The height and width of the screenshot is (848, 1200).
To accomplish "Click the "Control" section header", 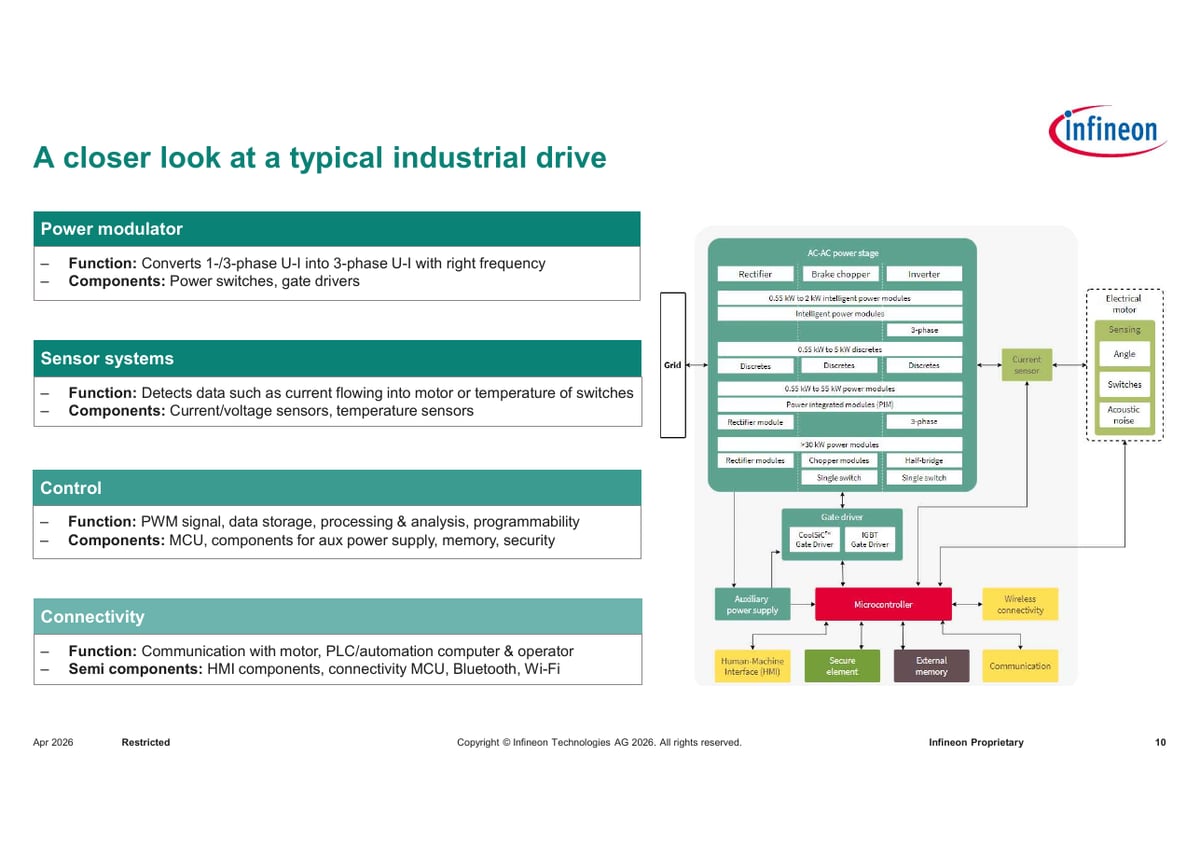I will (337, 488).
